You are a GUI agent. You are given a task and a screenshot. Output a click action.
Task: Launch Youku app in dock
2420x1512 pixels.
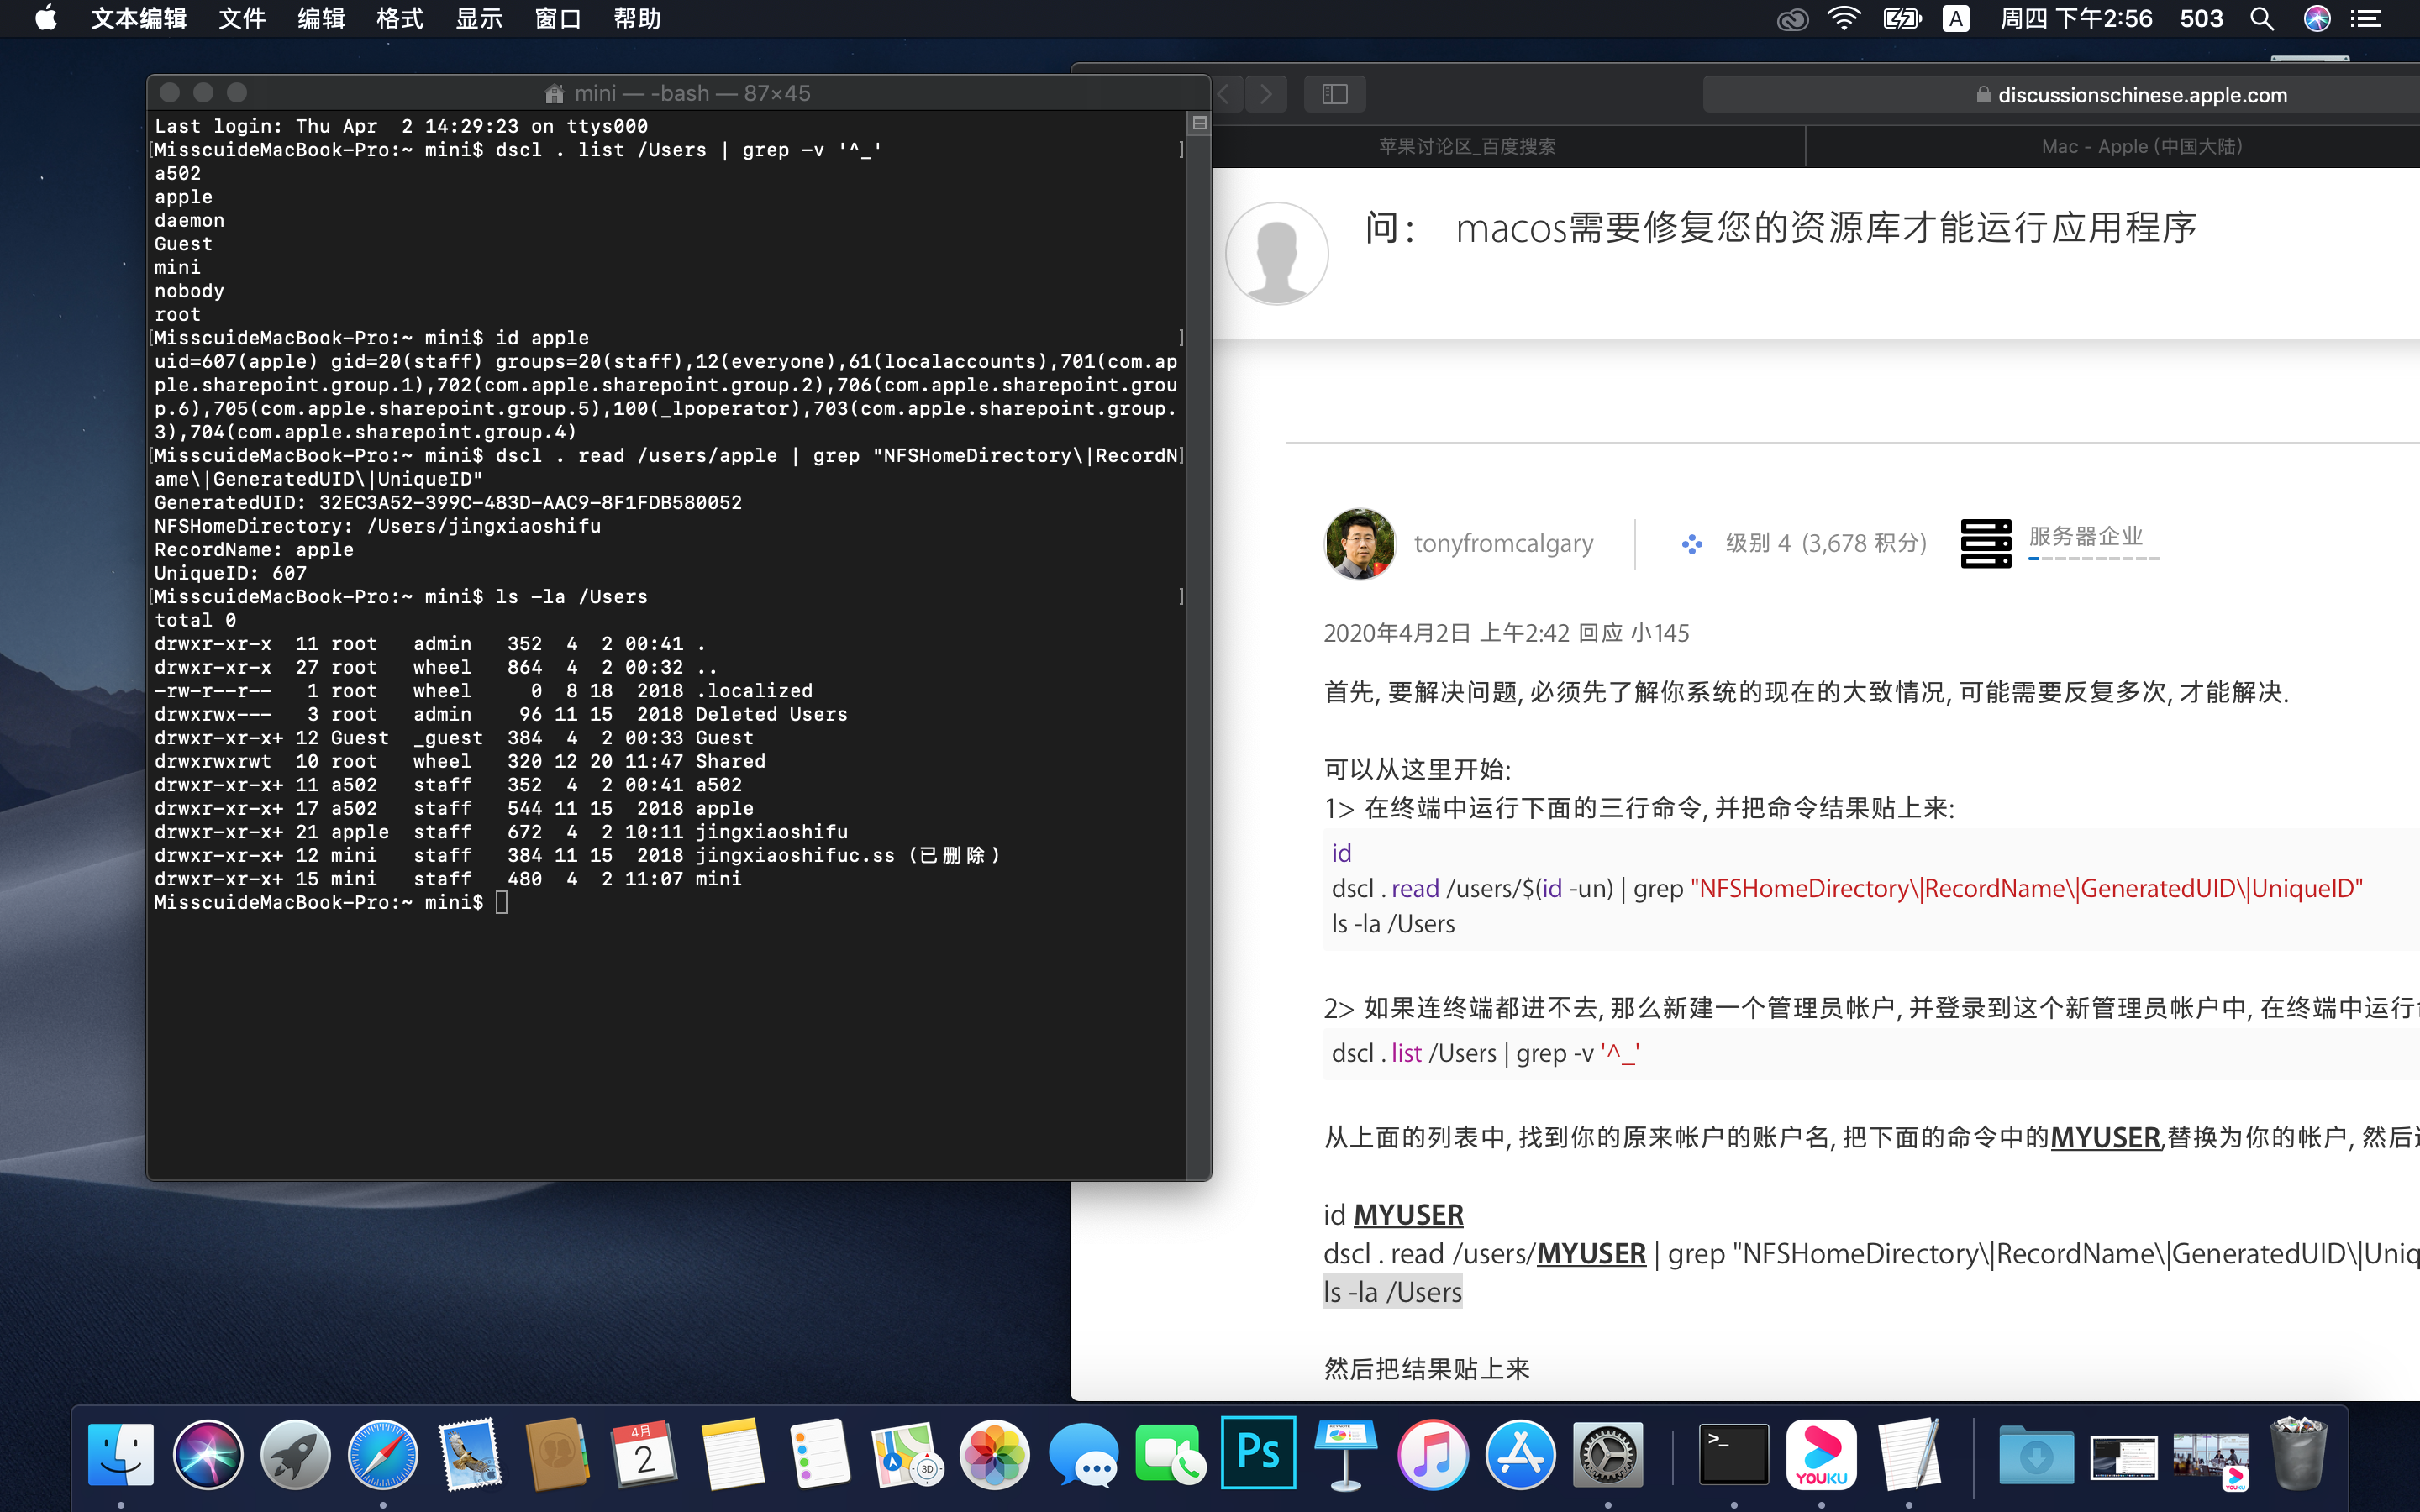point(1821,1452)
